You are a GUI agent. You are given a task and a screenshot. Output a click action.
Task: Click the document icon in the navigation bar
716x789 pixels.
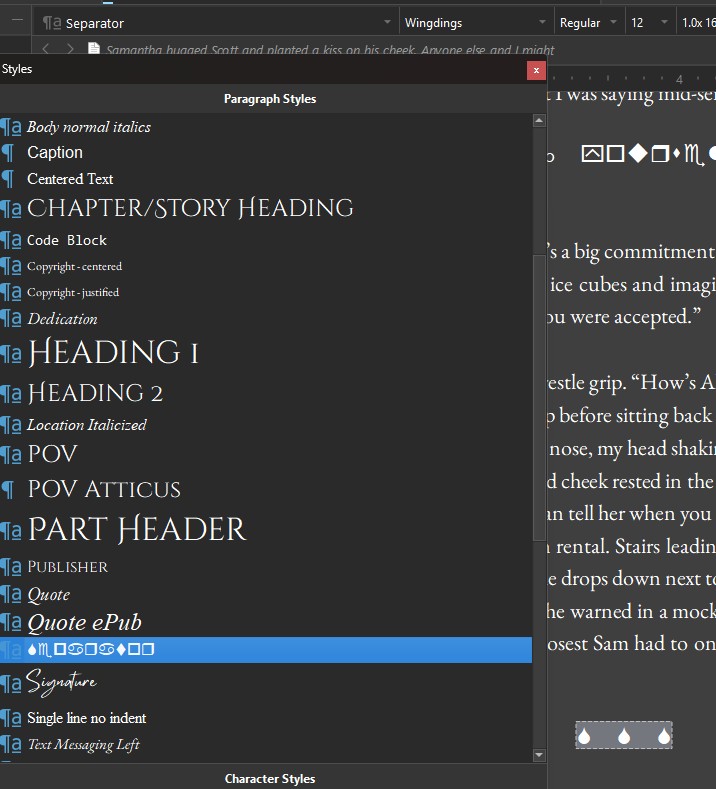point(94,49)
